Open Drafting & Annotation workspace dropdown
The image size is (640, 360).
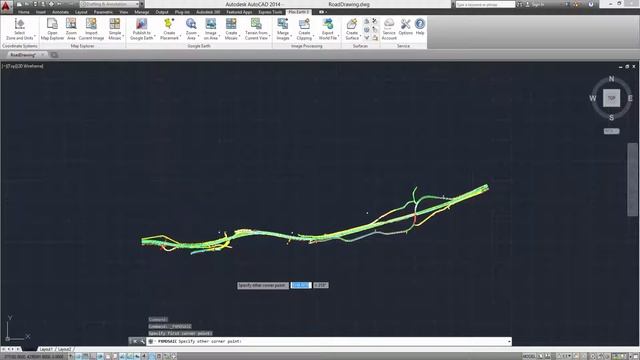click(x=109, y=4)
